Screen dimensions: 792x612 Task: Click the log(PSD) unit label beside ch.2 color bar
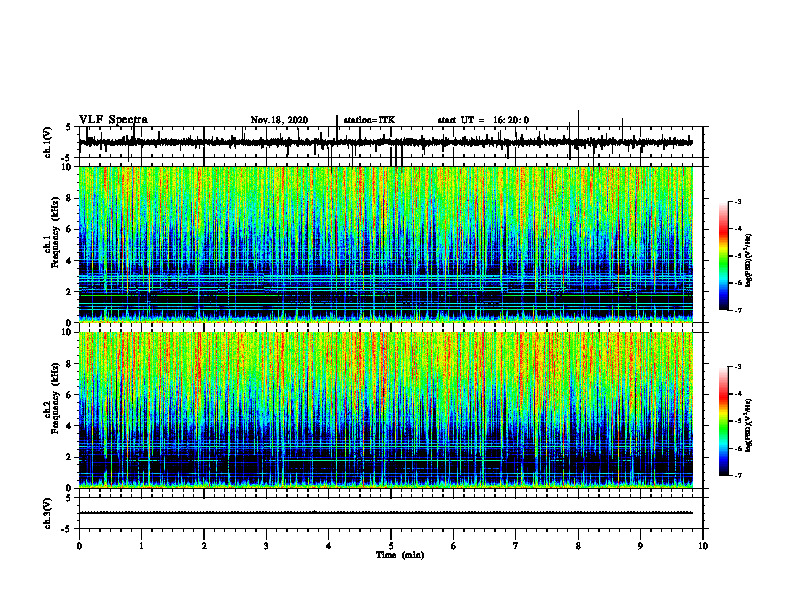coord(750,425)
